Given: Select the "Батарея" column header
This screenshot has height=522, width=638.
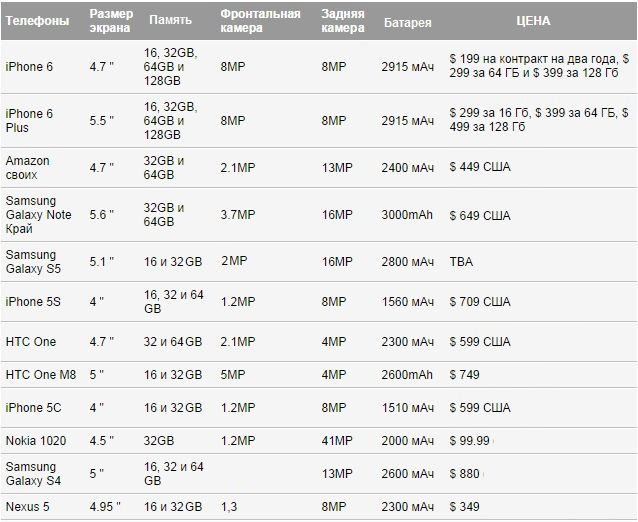Looking at the screenshot, I should pyautogui.click(x=405, y=20).
